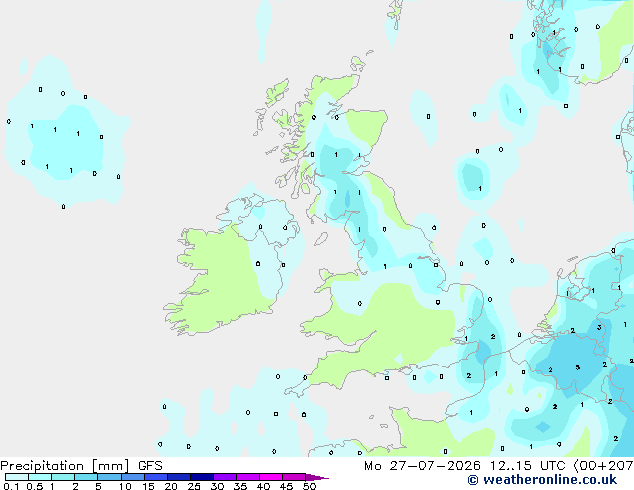Viewport: 634px width, 490px height.
Task: Click the '45' scale label
Action: pyautogui.click(x=286, y=486)
